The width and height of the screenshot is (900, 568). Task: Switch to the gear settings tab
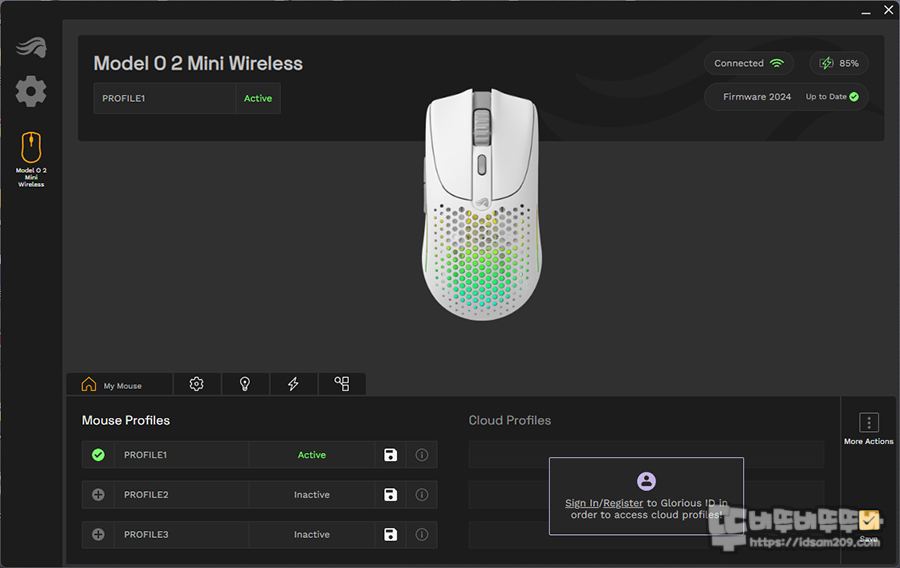[196, 384]
